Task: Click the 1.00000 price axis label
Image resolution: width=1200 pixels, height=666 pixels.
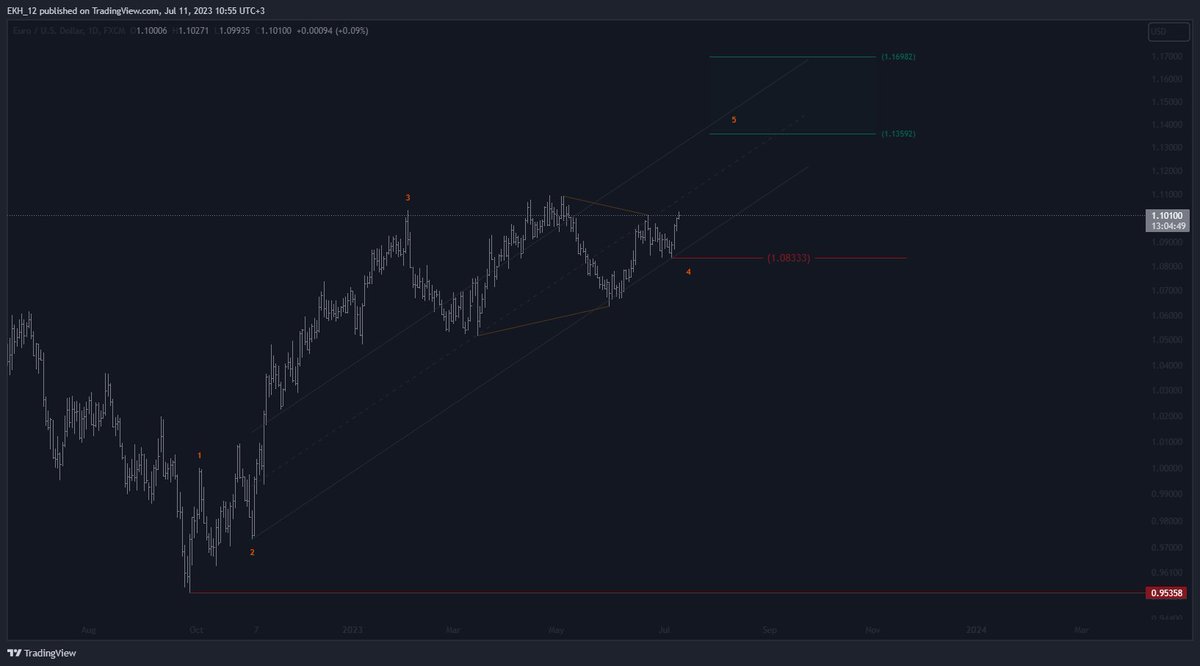Action: (1166, 467)
